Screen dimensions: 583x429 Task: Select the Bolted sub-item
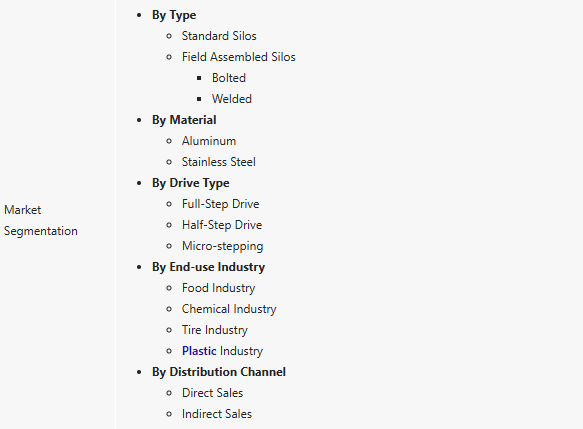point(229,78)
